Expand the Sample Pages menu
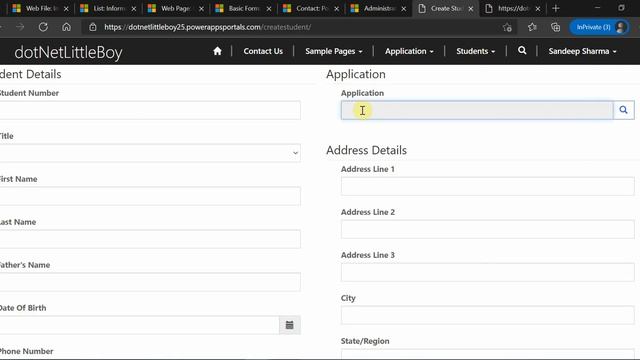This screenshot has width=640, height=360. pos(333,51)
